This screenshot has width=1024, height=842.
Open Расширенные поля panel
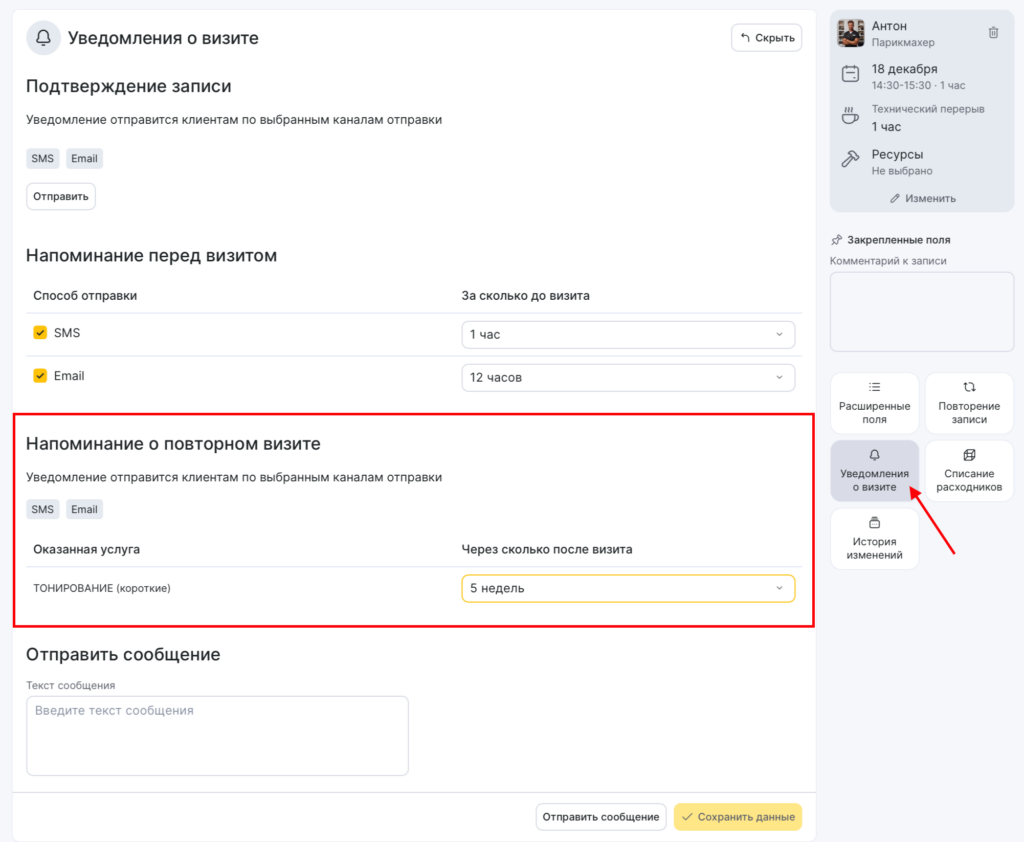[x=874, y=403]
